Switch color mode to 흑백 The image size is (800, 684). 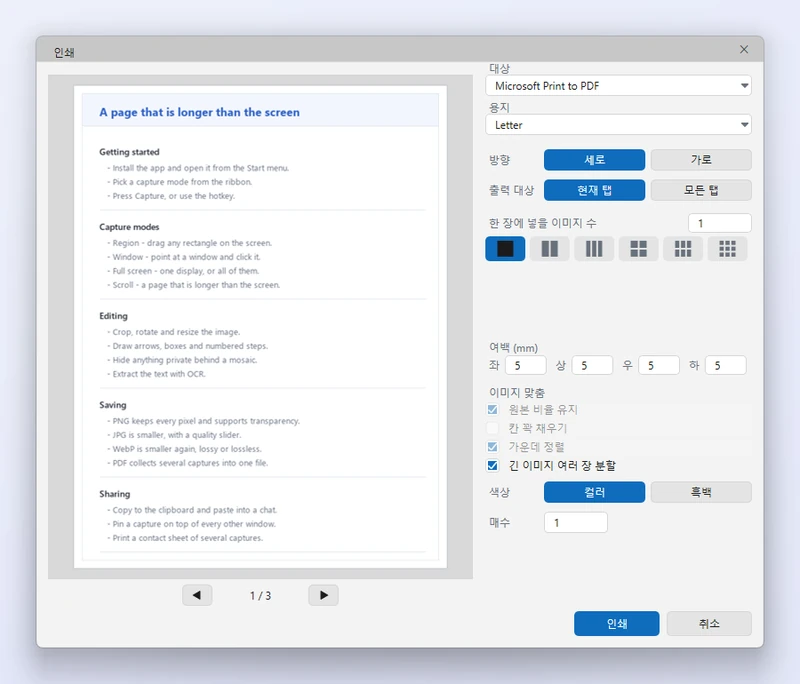click(701, 492)
